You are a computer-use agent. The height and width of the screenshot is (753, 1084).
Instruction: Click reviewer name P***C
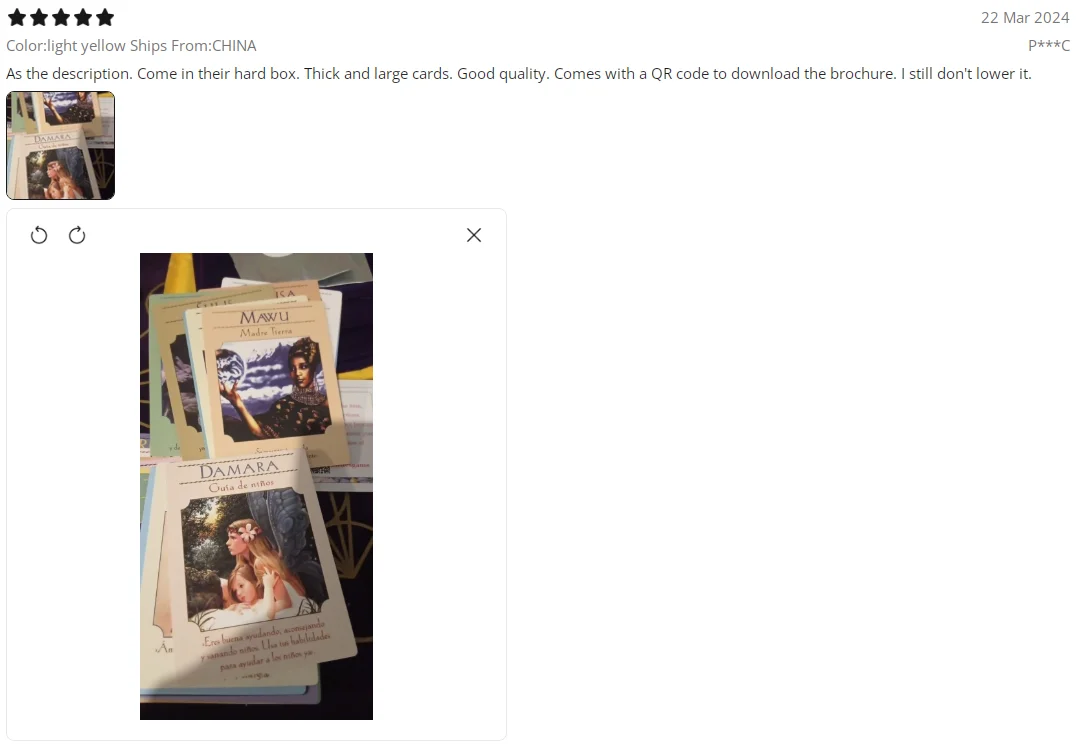pos(1048,46)
